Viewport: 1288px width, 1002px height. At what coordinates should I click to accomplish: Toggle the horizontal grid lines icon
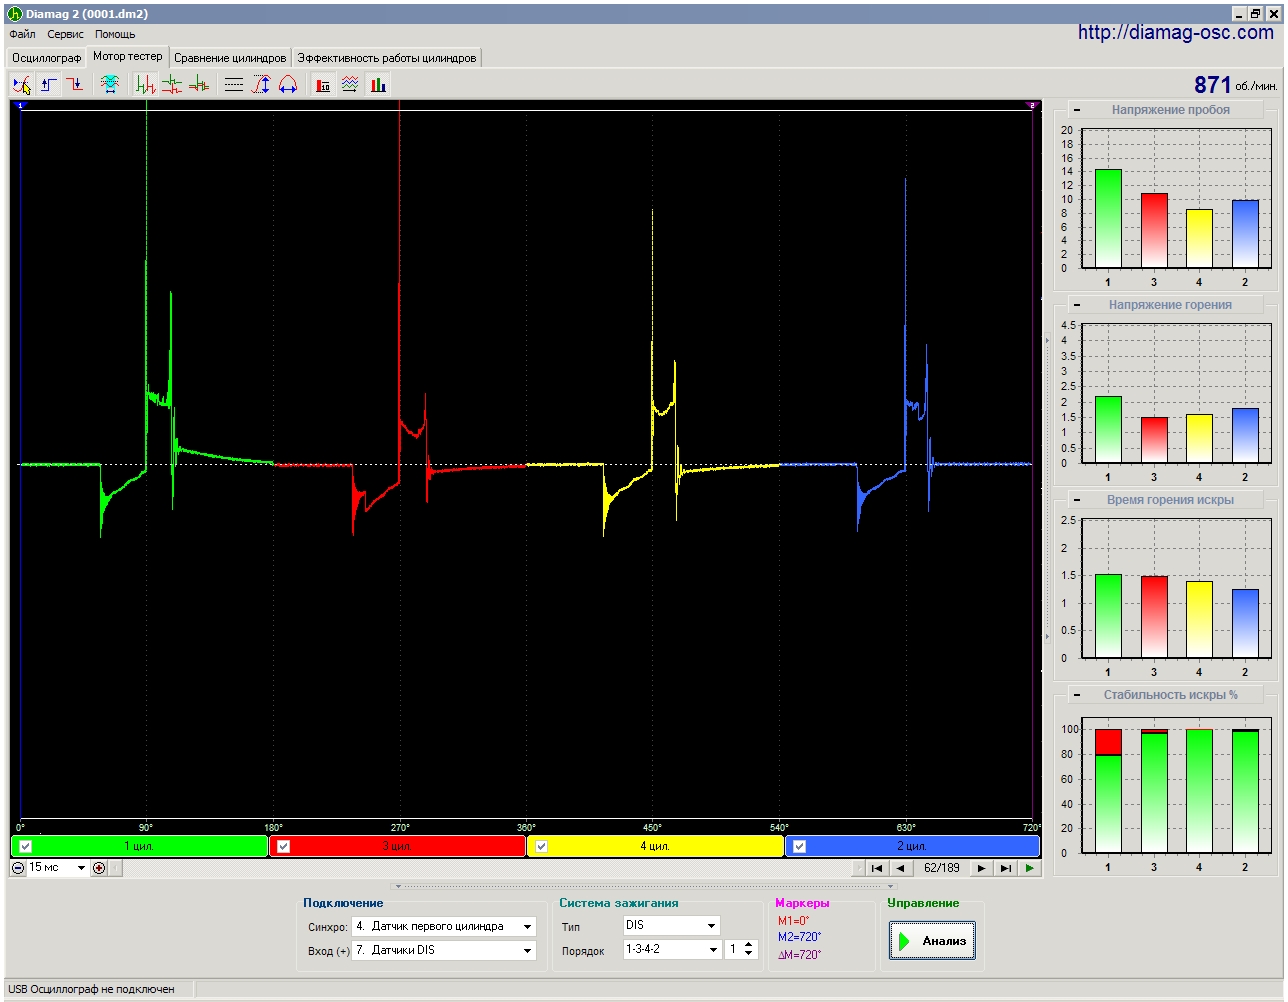[234, 85]
